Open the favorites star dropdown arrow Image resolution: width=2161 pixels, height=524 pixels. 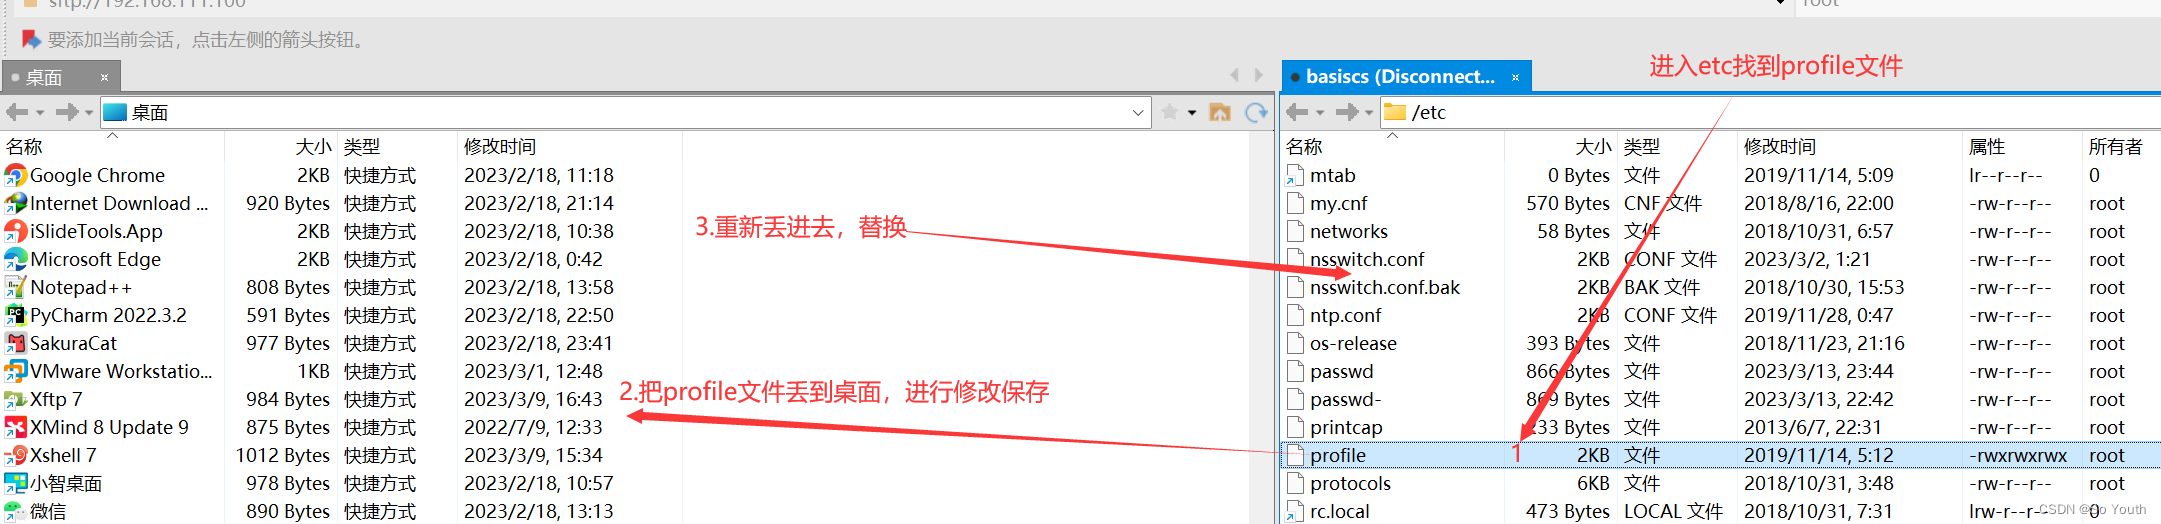pyautogui.click(x=1192, y=113)
